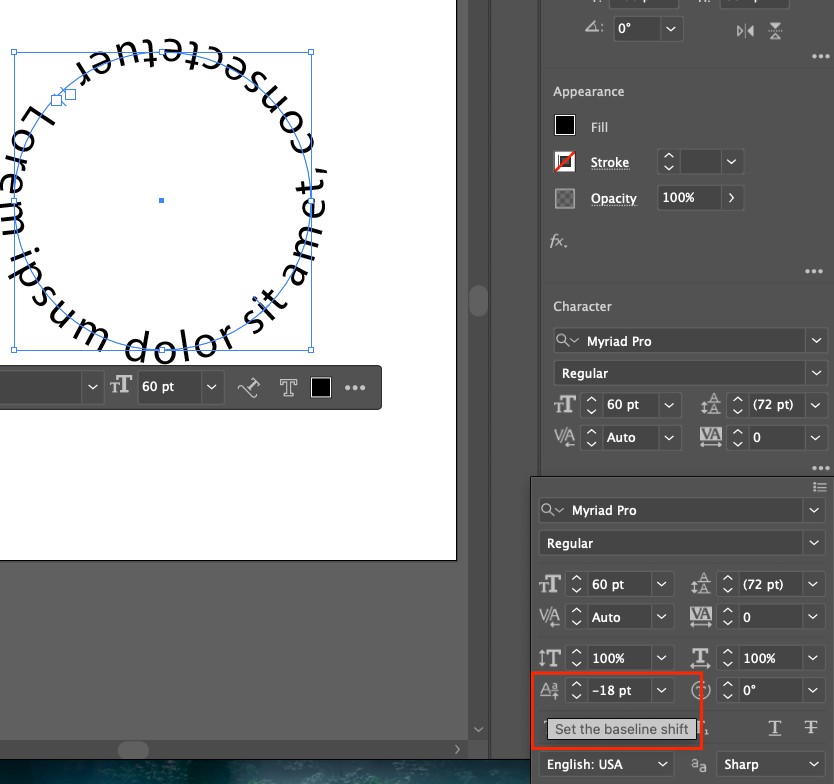
Task: Open the Sharp anti-aliasing dropdown
Action: (x=771, y=764)
